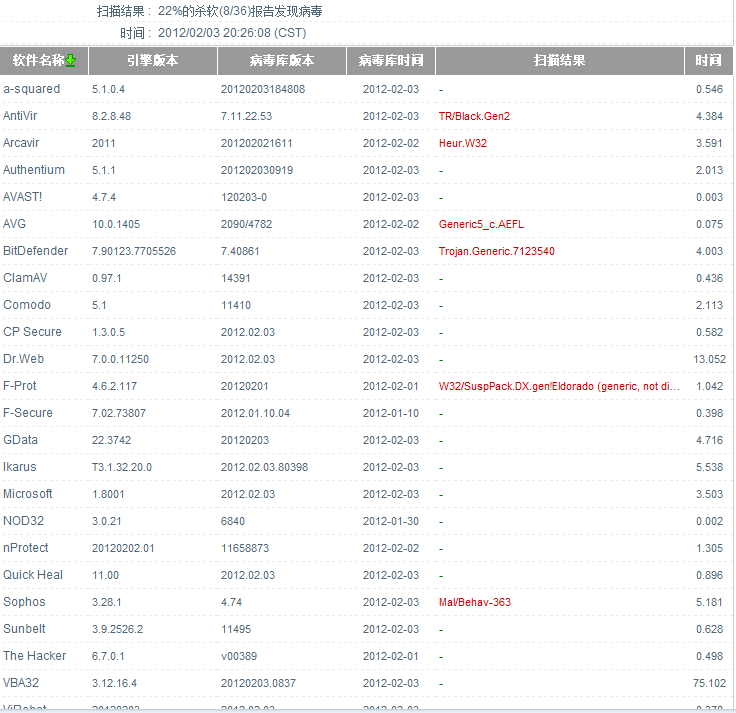This screenshot has height=713, width=736.
Task: Click the Sophos software name
Action: [24, 602]
